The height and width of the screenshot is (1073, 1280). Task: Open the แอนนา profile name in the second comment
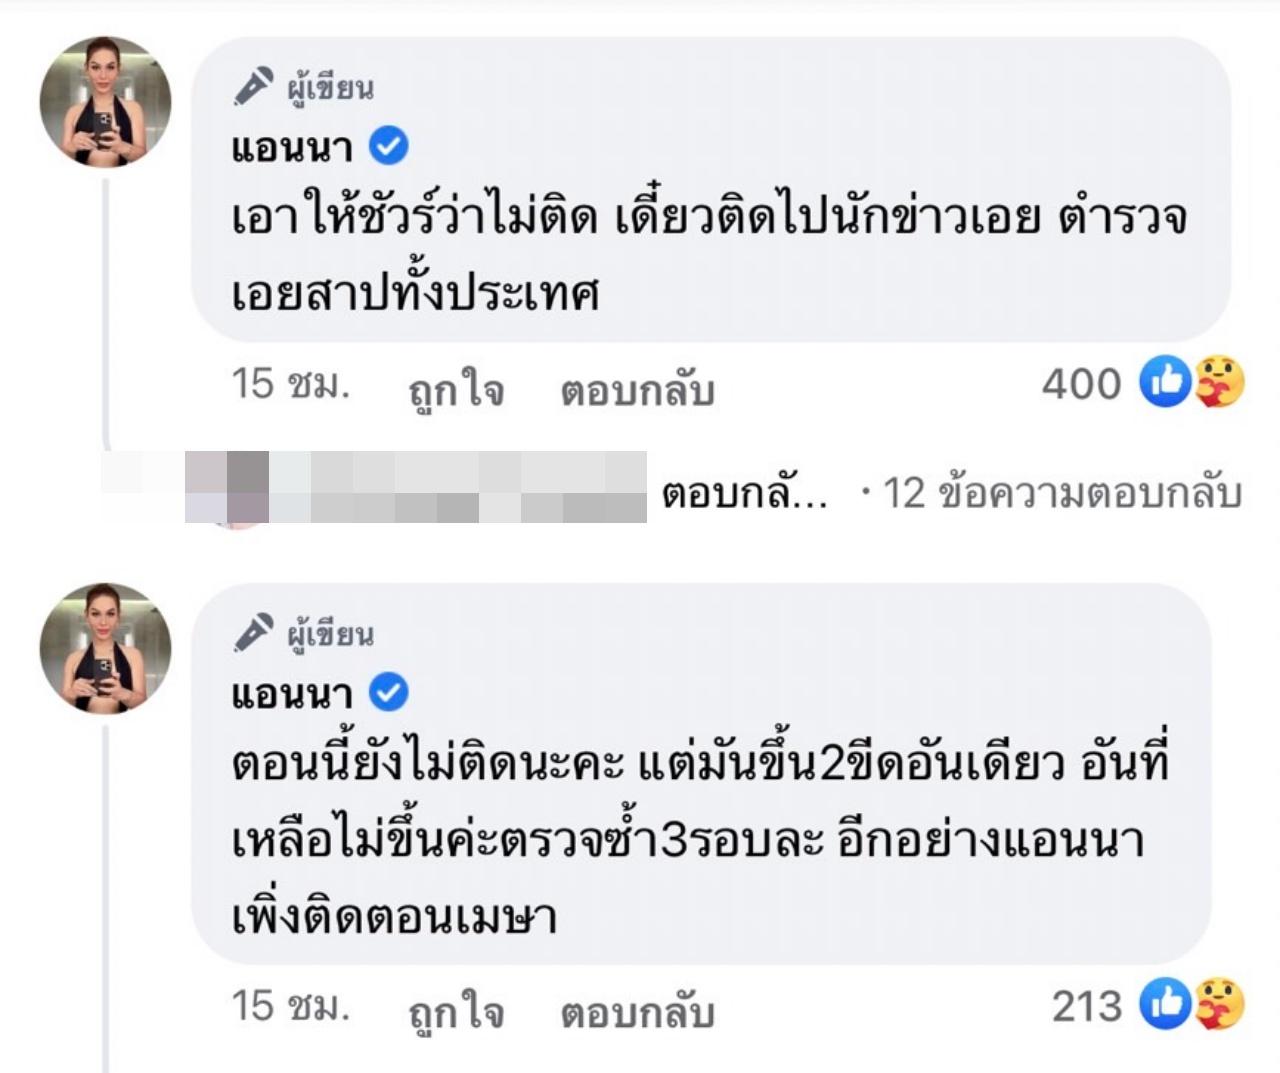coord(292,693)
